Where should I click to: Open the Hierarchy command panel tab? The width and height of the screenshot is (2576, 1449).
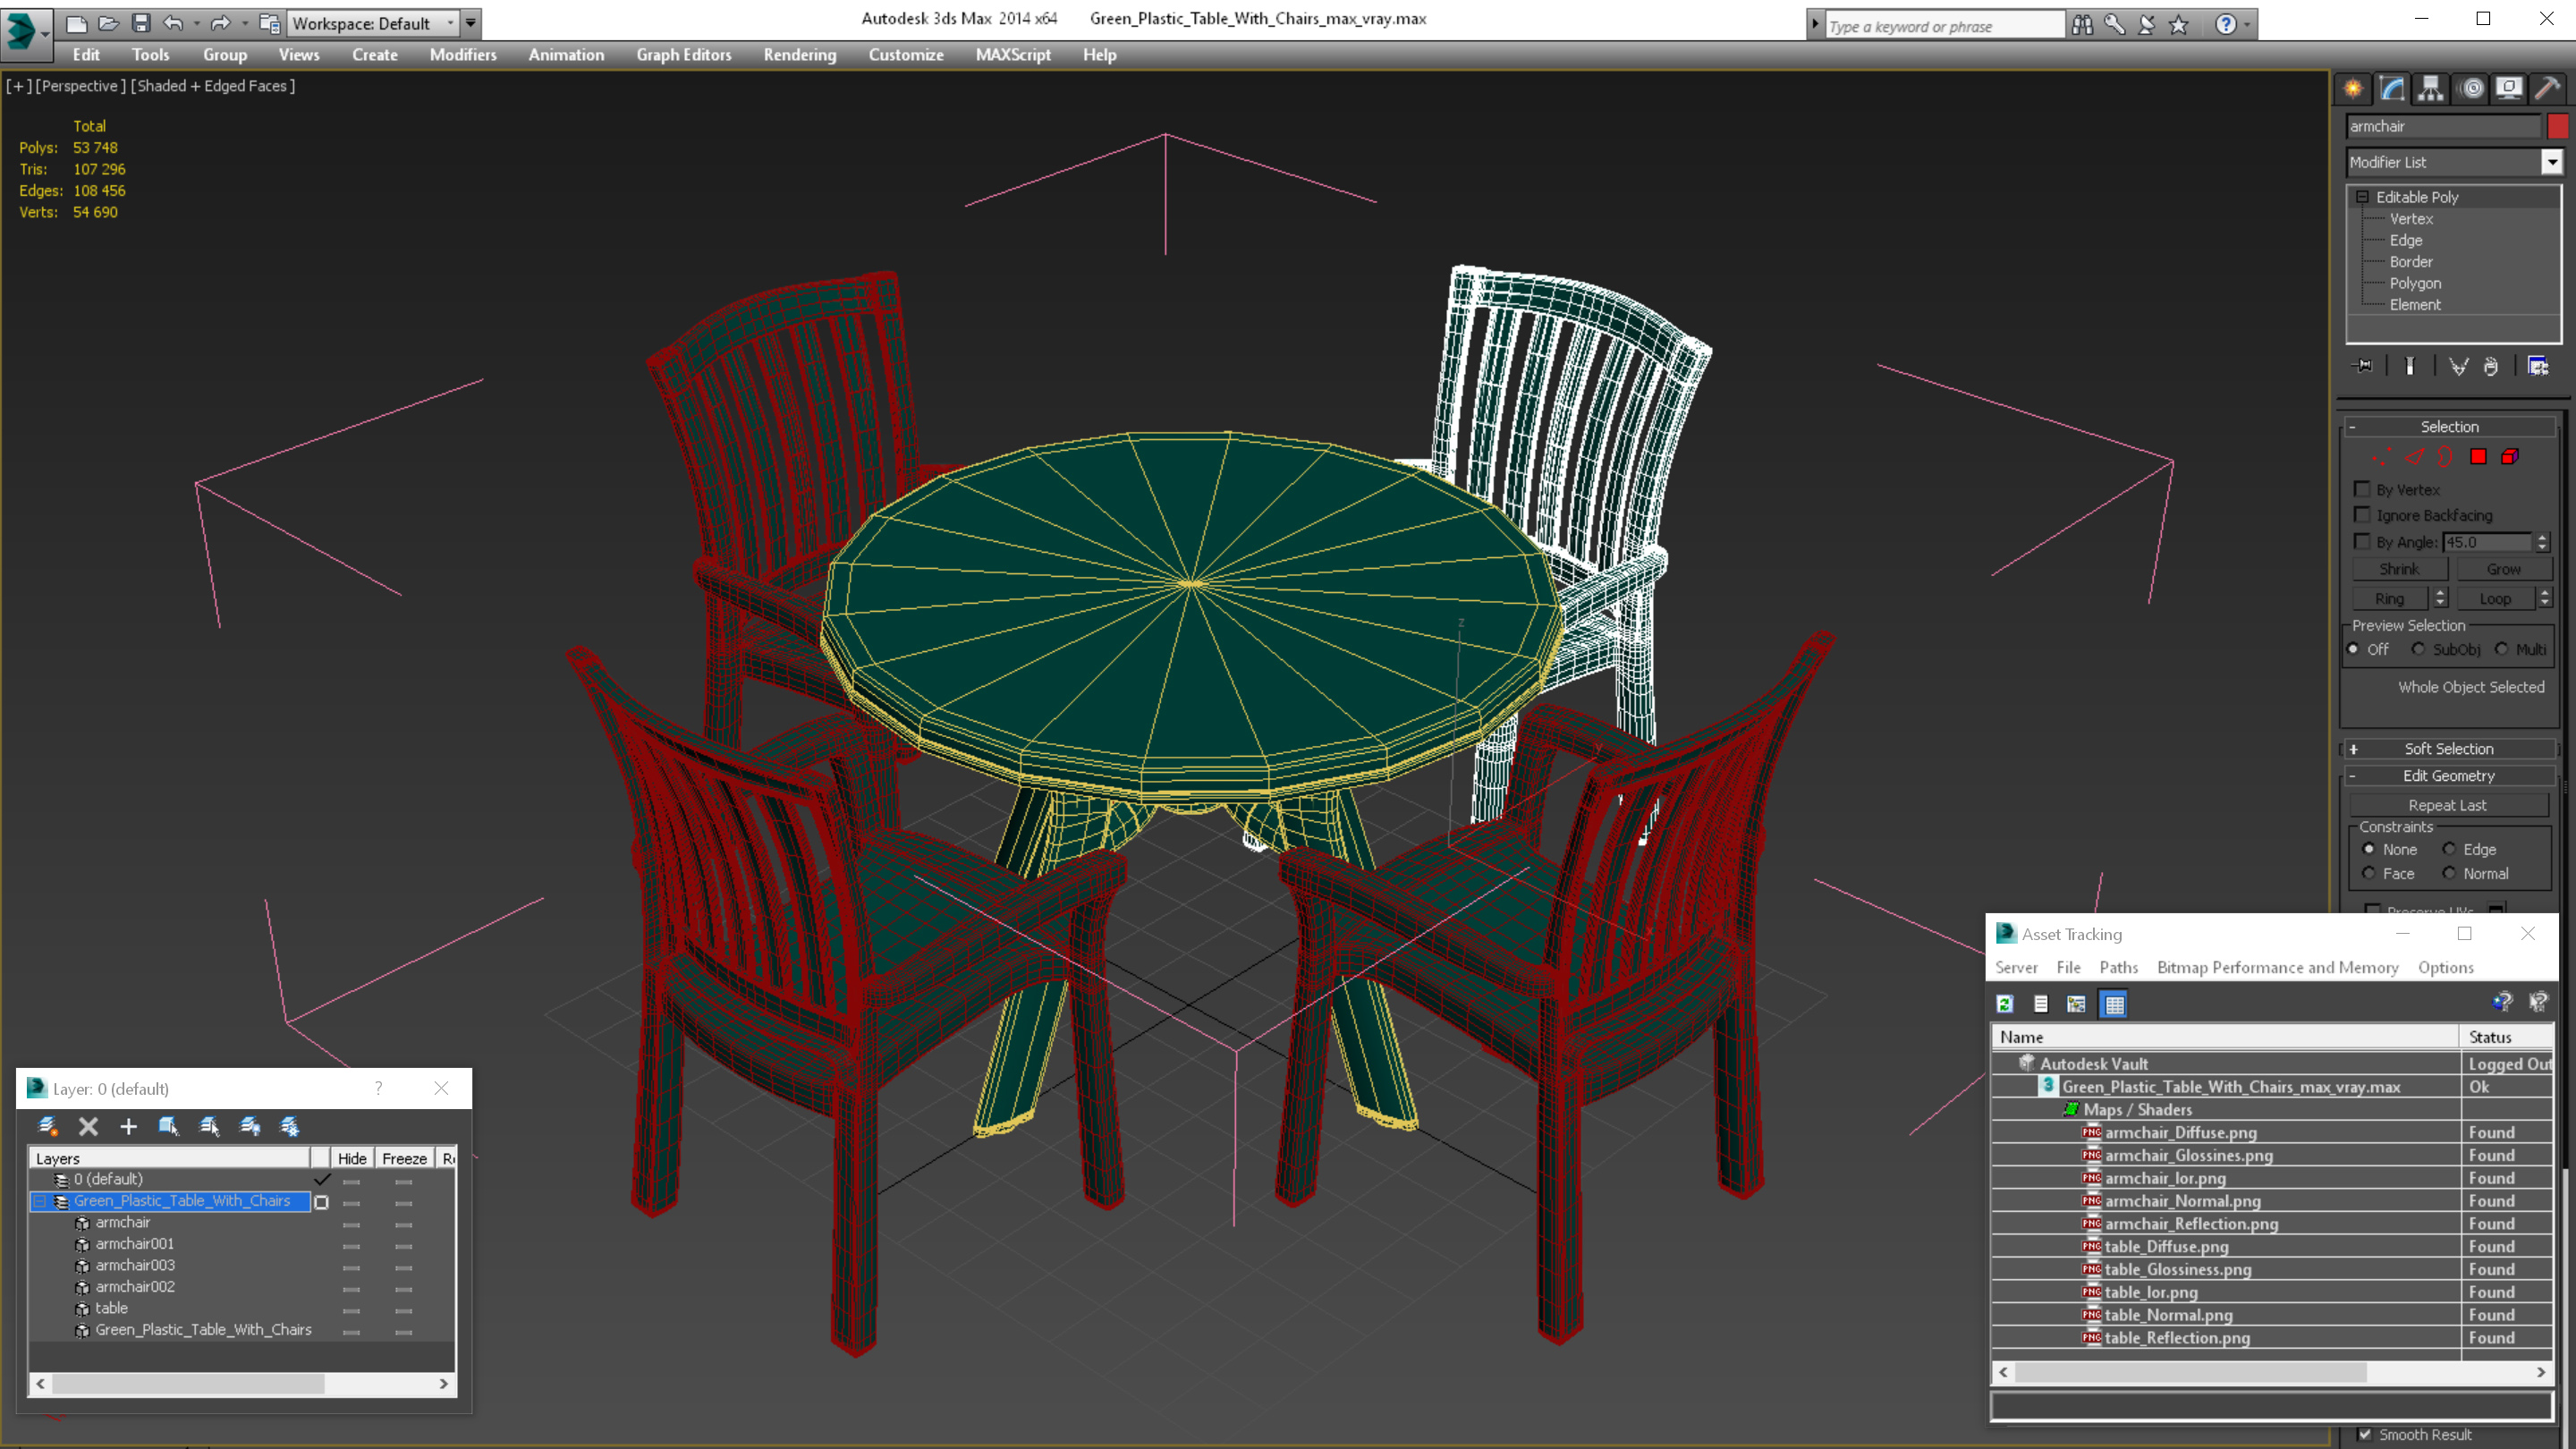[2431, 88]
